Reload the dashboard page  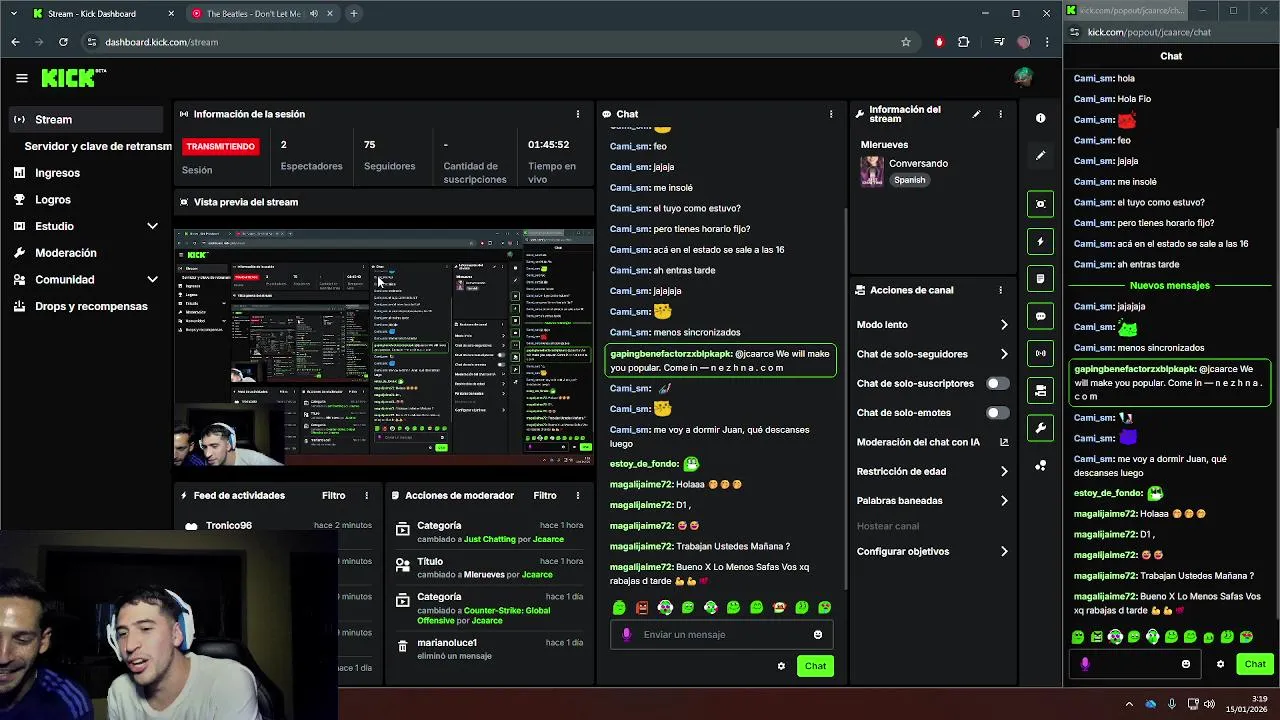click(x=63, y=42)
